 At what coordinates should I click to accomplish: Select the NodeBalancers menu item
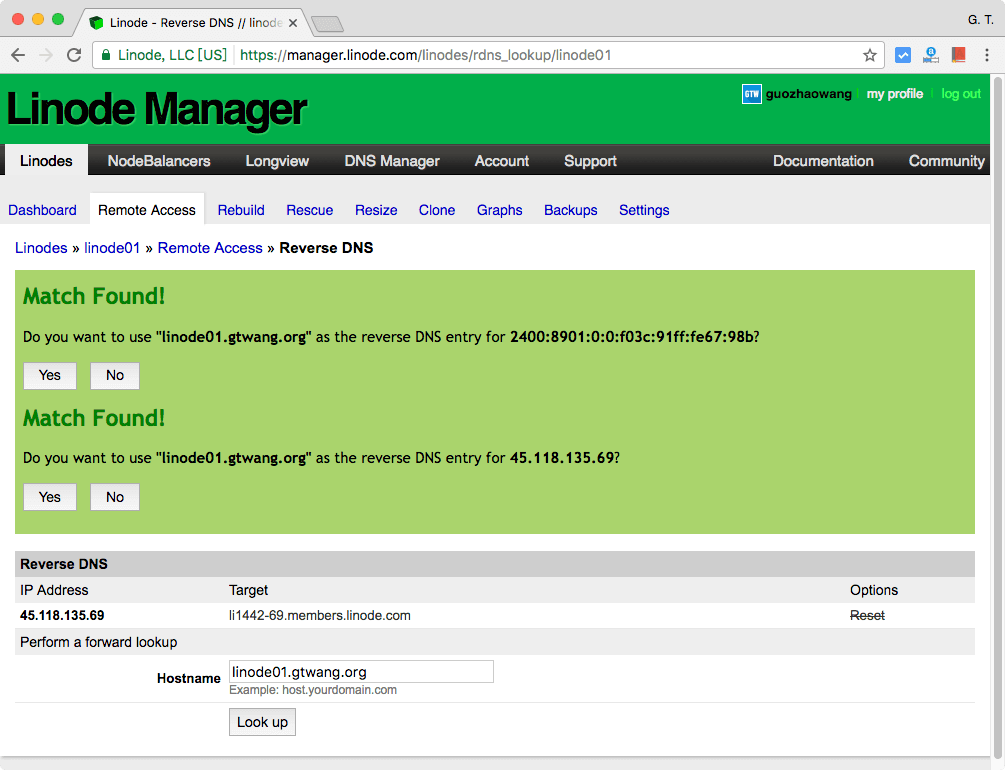coord(158,160)
